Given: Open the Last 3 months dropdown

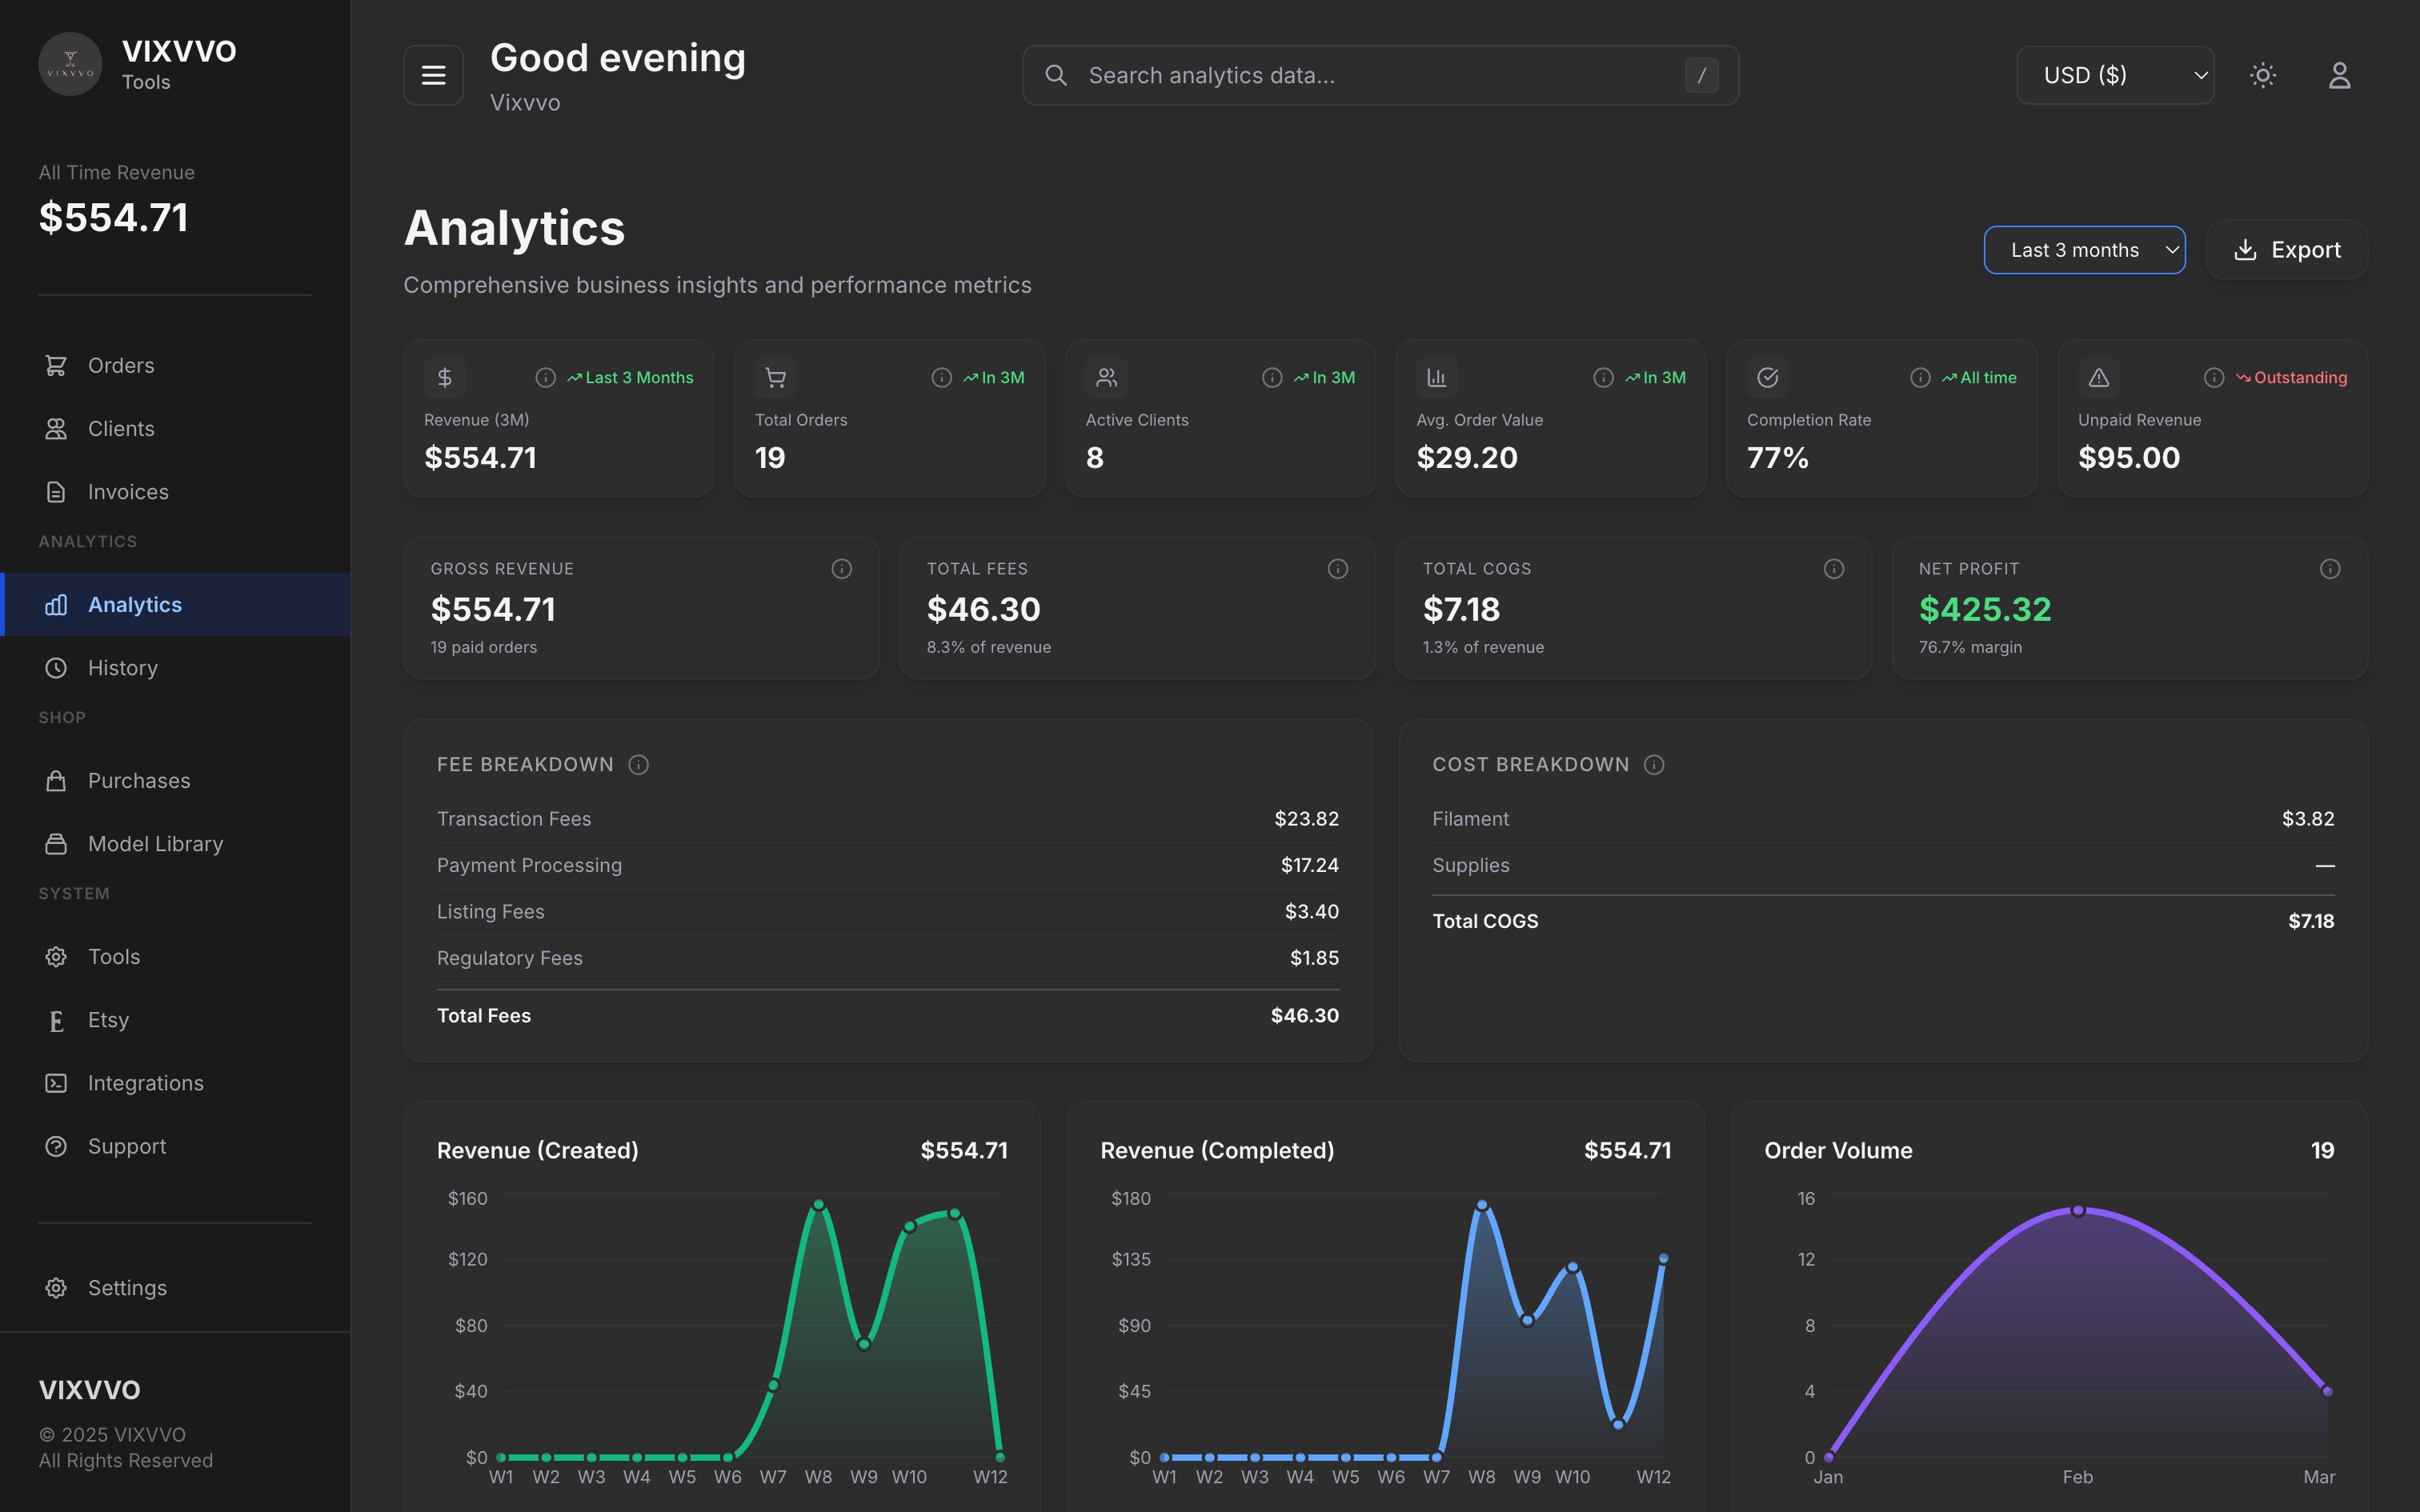Looking at the screenshot, I should click(x=2084, y=249).
